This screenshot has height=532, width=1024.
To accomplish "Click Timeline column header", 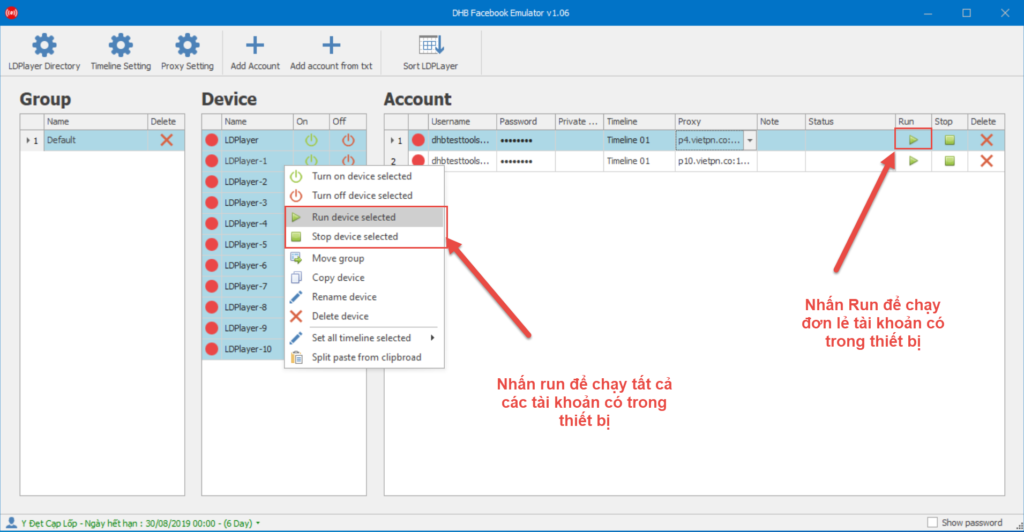I will click(639, 121).
